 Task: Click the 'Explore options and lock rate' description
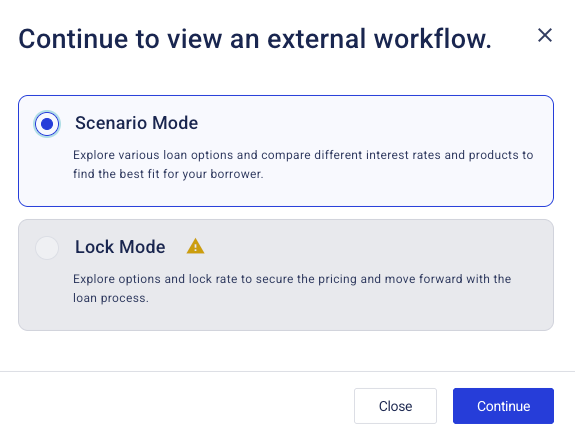pyautogui.click(x=292, y=288)
